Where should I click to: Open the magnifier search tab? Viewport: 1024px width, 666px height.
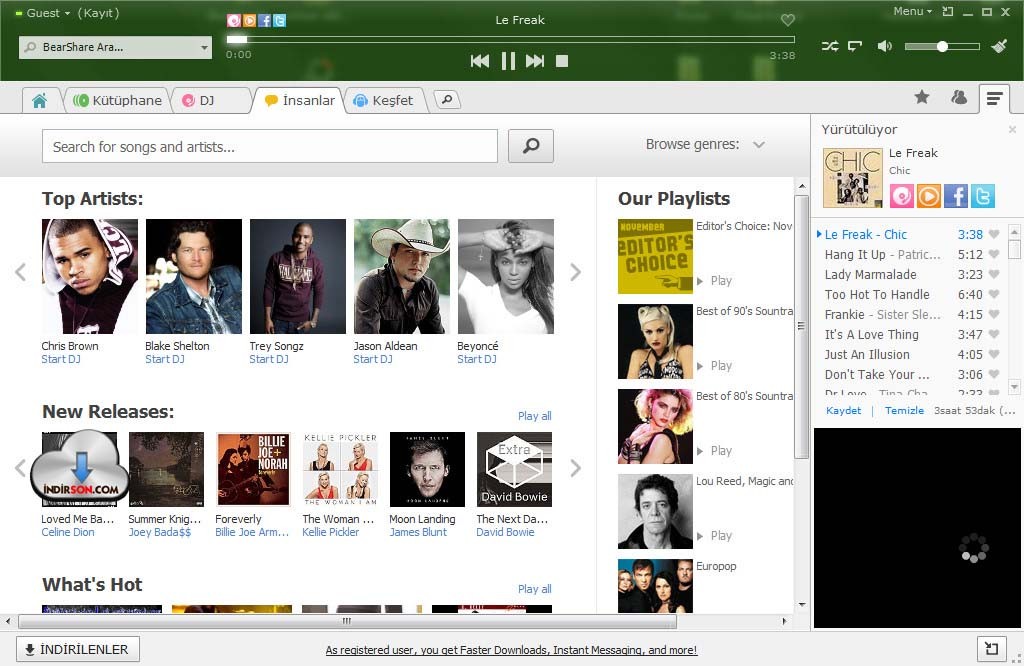tap(447, 100)
